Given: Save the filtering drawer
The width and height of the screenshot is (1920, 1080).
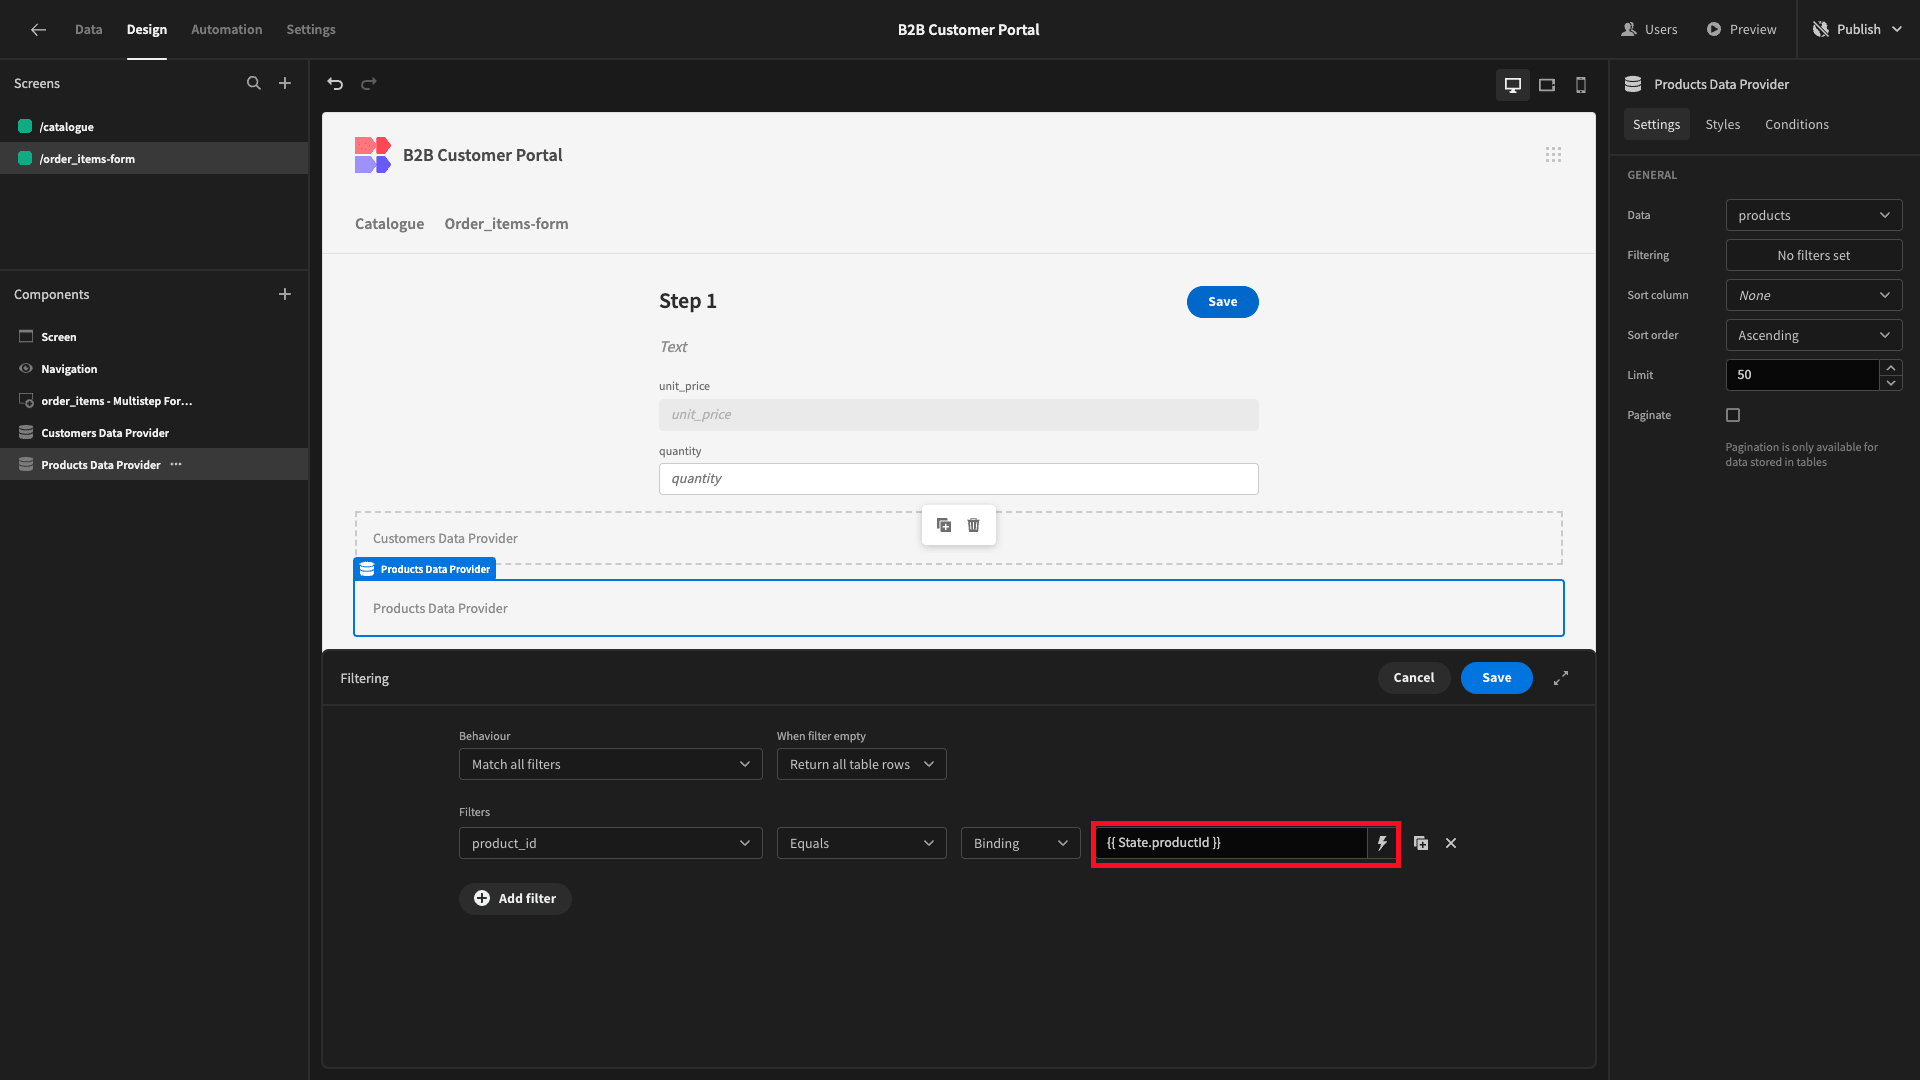Looking at the screenshot, I should pyautogui.click(x=1496, y=678).
